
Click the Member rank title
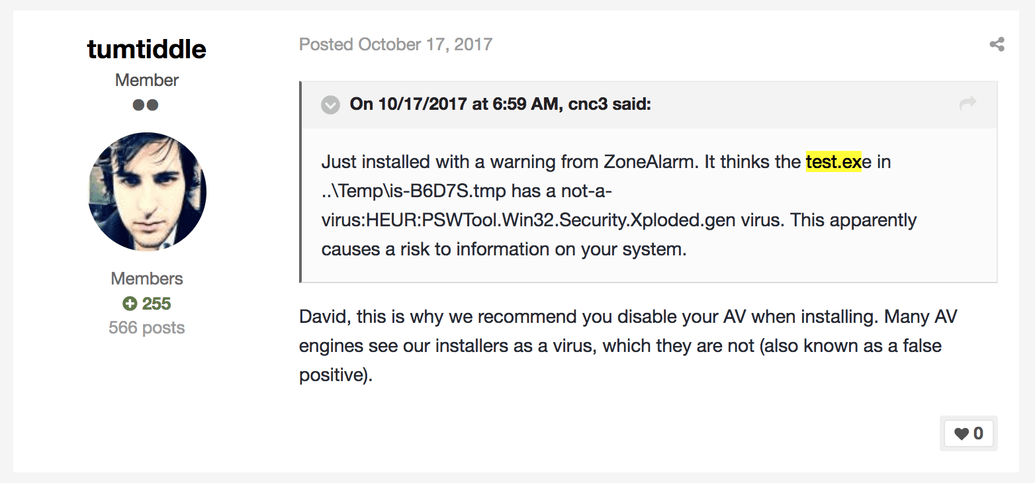coord(147,80)
